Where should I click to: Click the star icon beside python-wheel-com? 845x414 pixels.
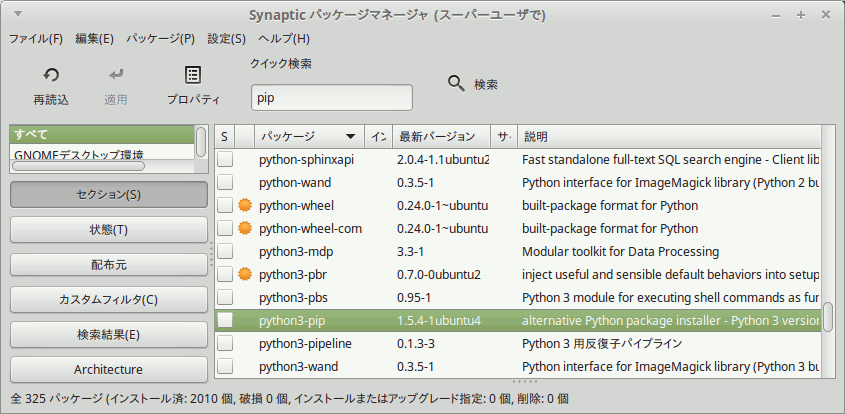click(245, 229)
